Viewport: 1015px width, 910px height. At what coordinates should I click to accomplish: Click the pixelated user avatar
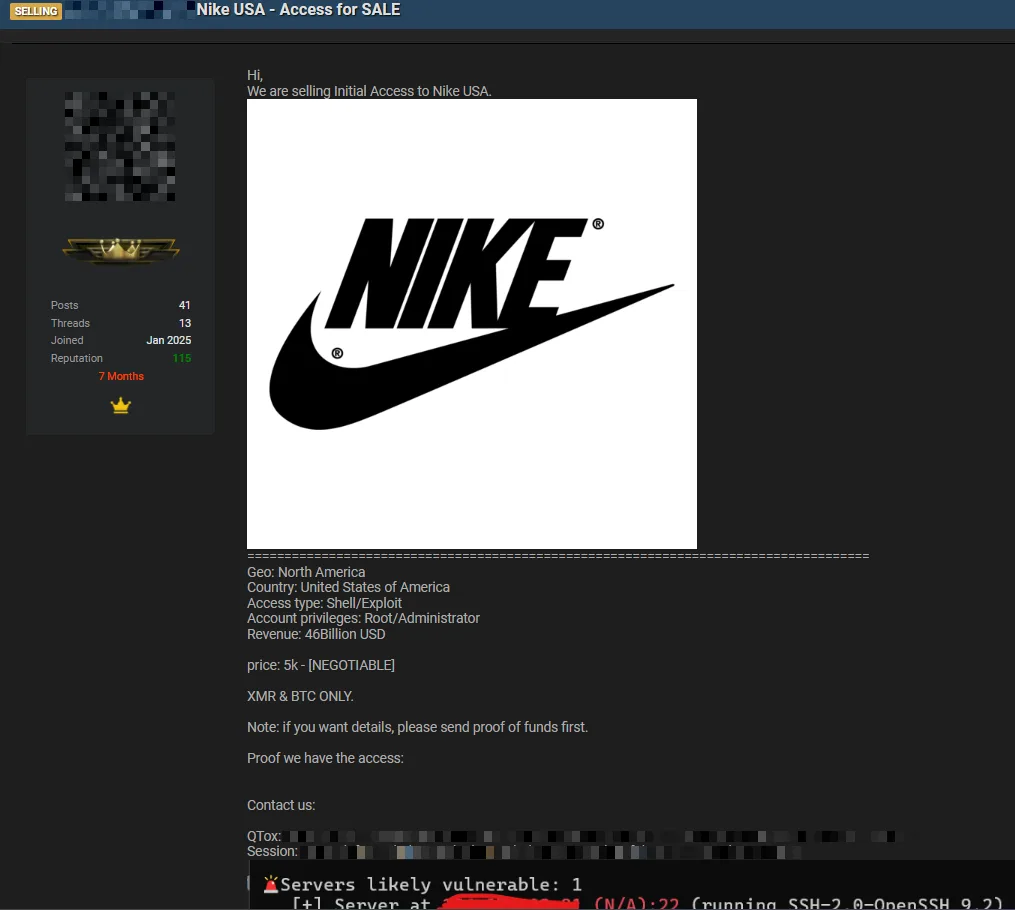tap(120, 146)
